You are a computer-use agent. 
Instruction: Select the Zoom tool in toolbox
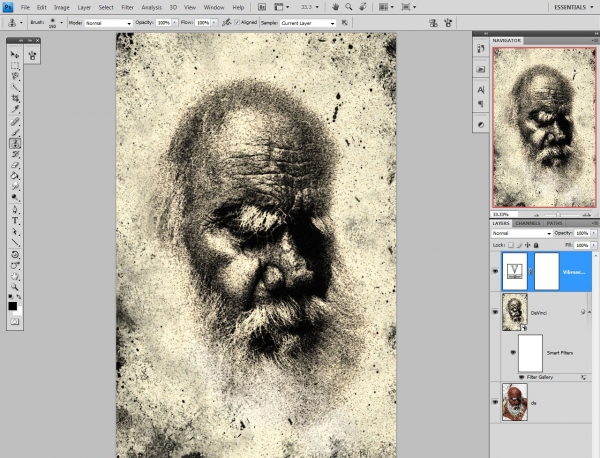[15, 287]
